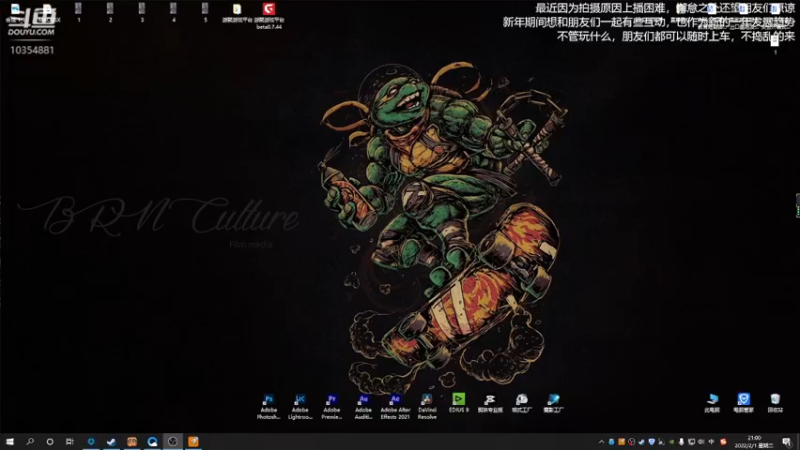Select the desktop folder labeled 3
The width and height of the screenshot is (800, 450).
142,12
